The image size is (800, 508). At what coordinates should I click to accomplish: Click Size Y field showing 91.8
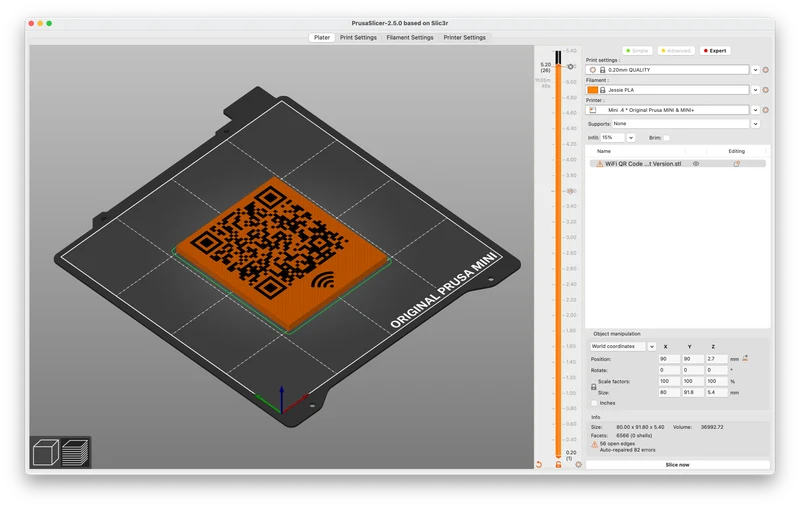click(693, 393)
